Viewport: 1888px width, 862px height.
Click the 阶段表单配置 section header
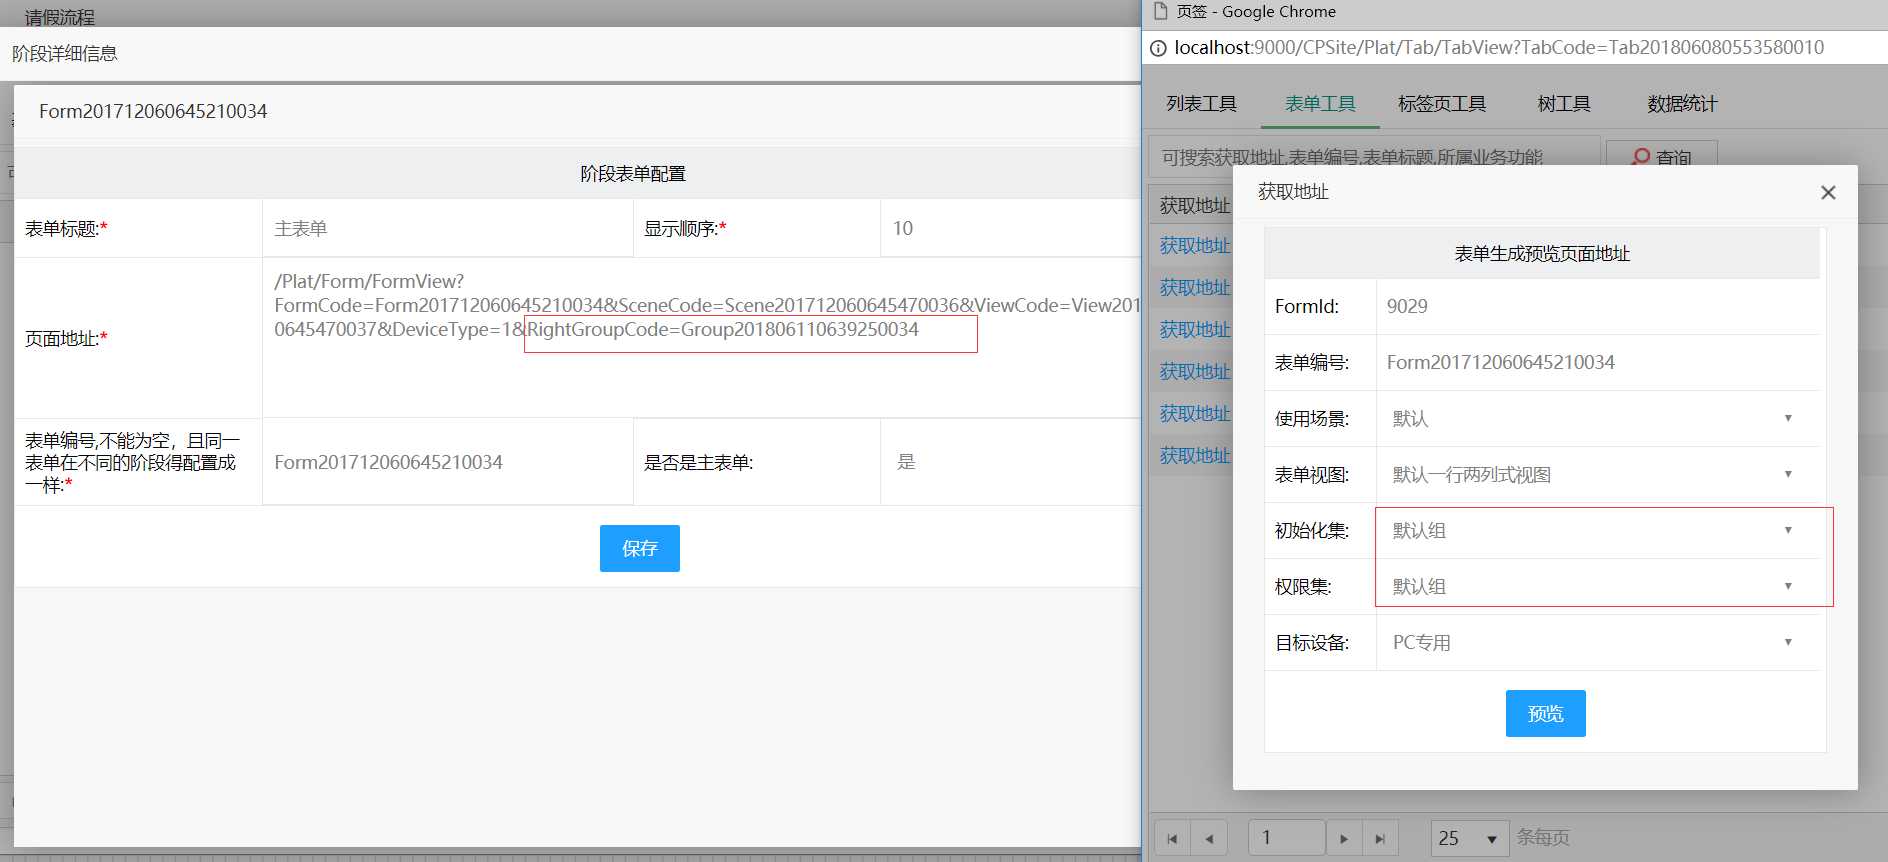(x=633, y=174)
